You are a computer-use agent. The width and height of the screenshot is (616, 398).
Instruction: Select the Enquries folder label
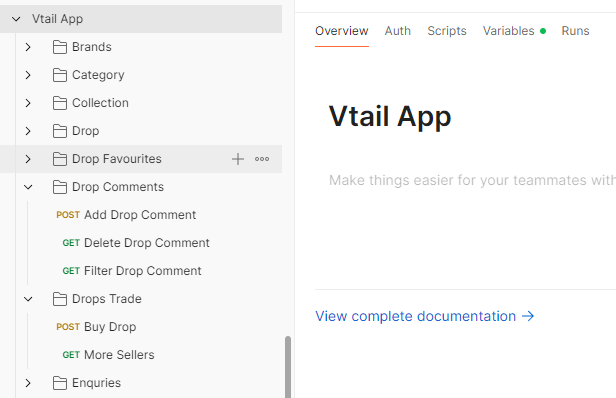click(96, 383)
